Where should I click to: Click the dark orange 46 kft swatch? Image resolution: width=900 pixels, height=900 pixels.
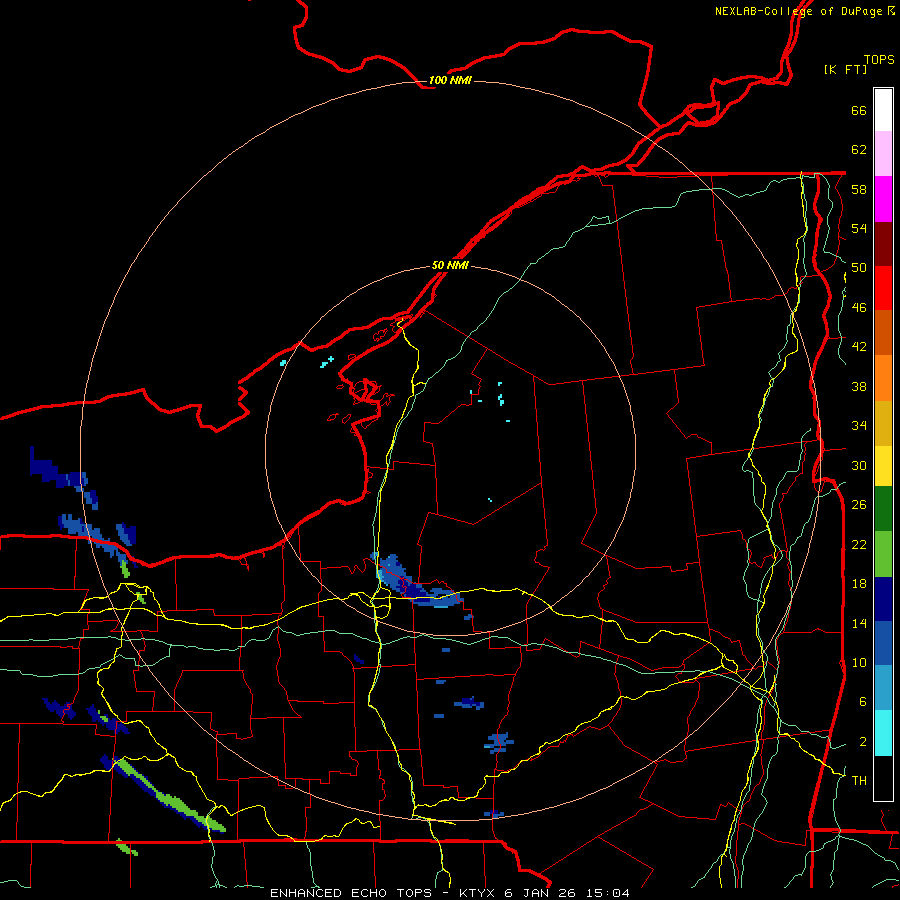pos(883,333)
